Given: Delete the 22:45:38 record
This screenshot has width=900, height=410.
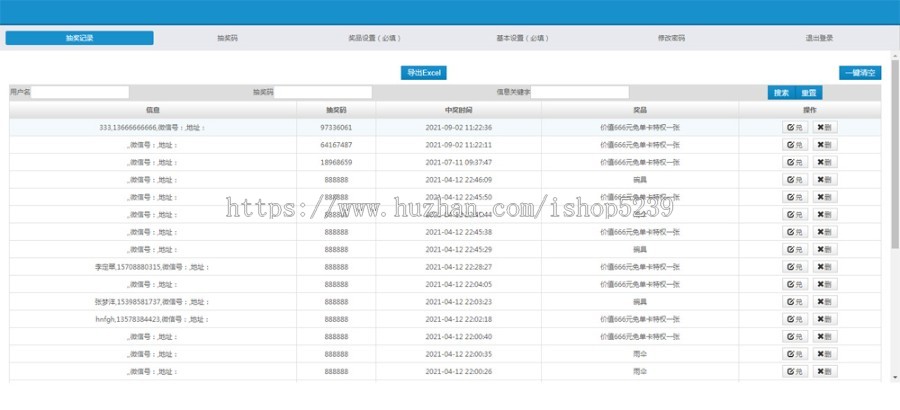Looking at the screenshot, I should (825, 232).
